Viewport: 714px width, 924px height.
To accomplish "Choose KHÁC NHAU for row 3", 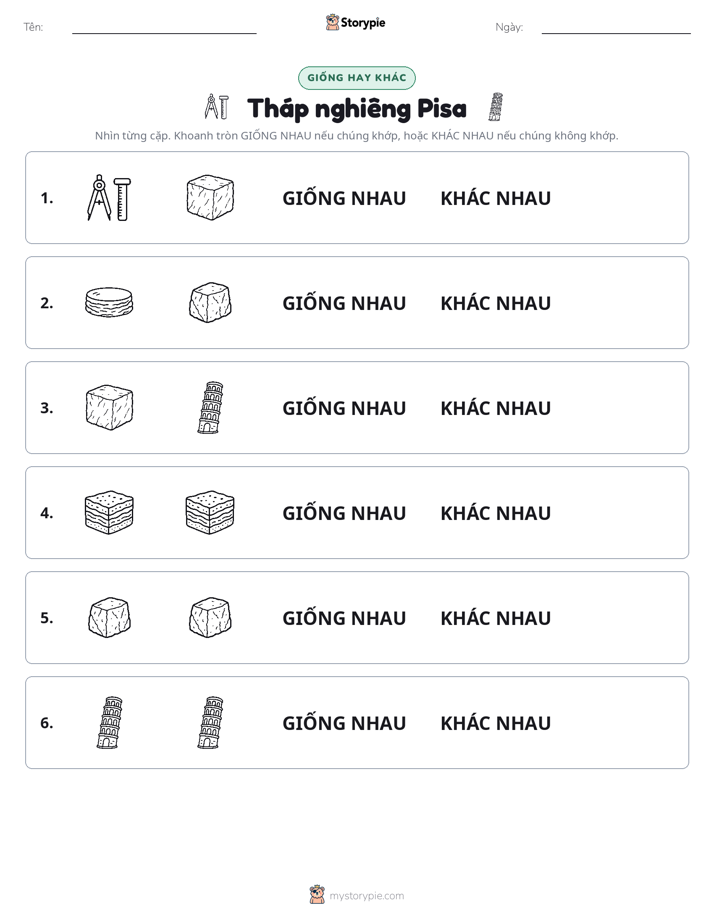I will (495, 408).
